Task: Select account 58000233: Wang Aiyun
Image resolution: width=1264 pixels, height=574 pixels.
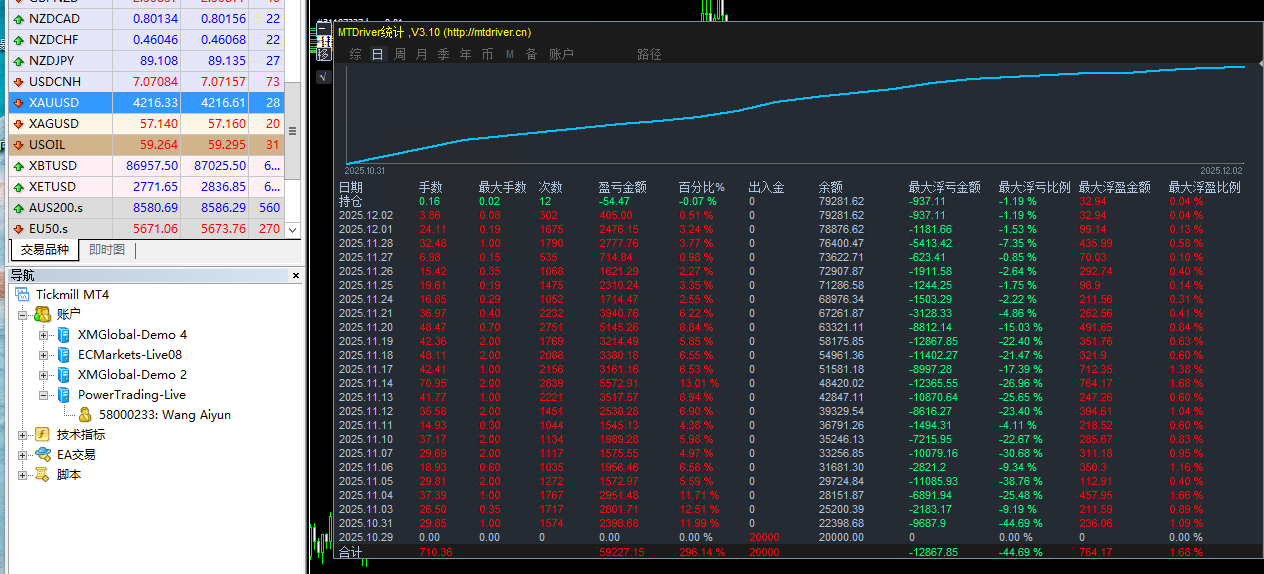Action: click(164, 414)
